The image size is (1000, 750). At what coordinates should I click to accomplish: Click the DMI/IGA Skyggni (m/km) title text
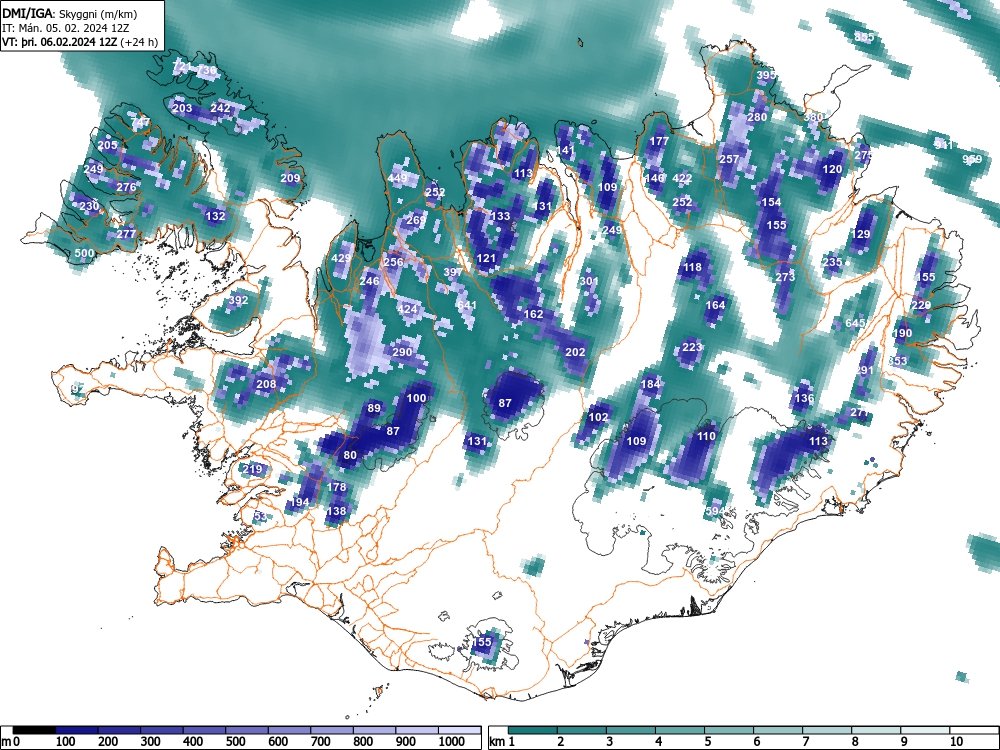tap(70, 13)
